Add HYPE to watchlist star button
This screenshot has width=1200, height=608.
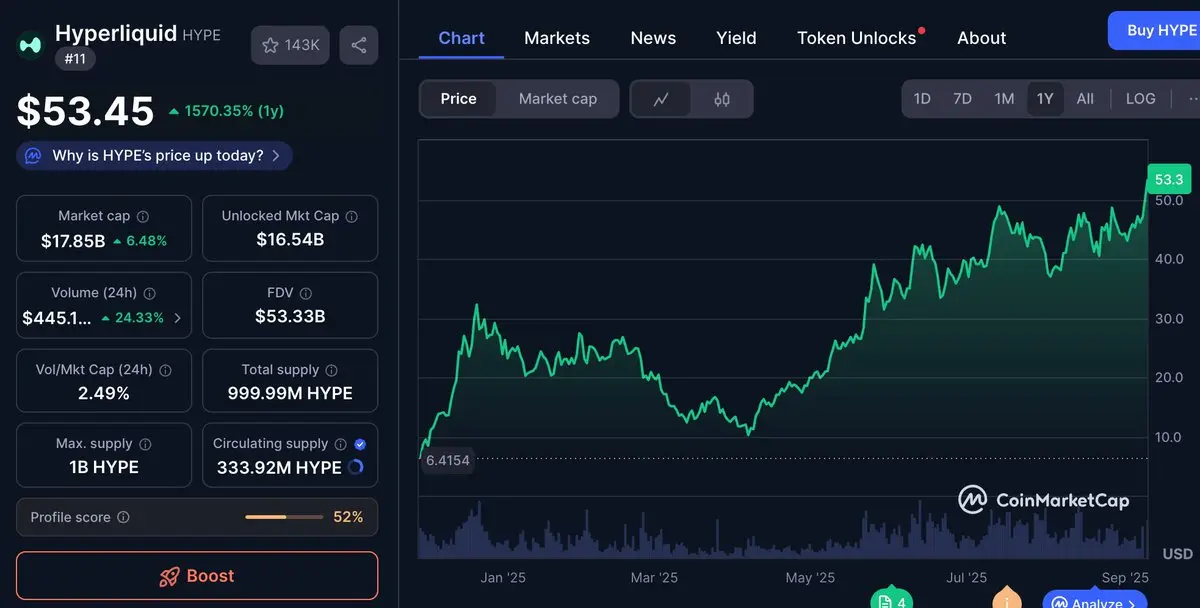pyautogui.click(x=290, y=45)
